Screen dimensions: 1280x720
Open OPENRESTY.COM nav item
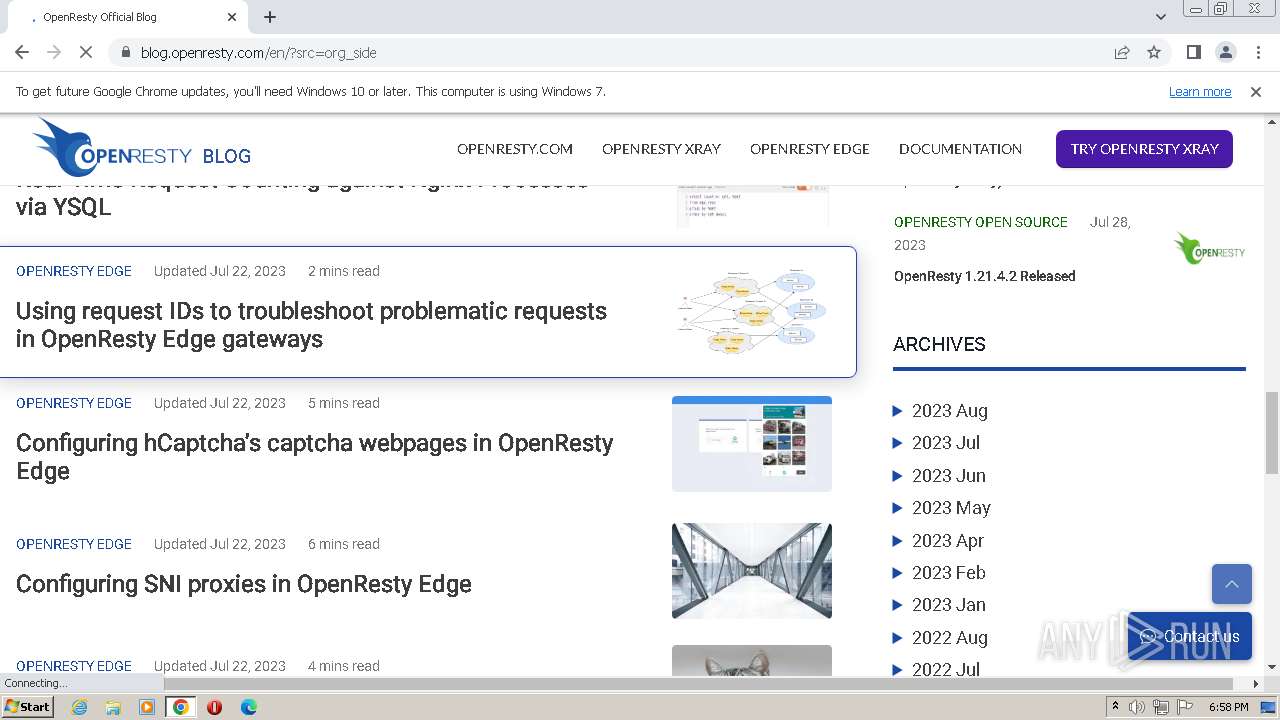(x=515, y=148)
